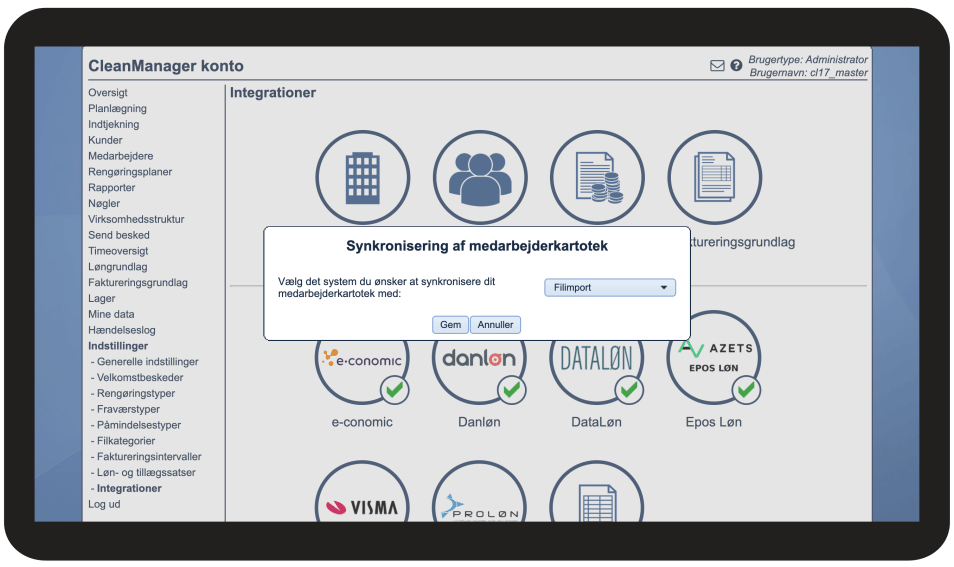The image size is (954, 567).
Task: Select the document with coins payroll icon
Action: pos(597,178)
